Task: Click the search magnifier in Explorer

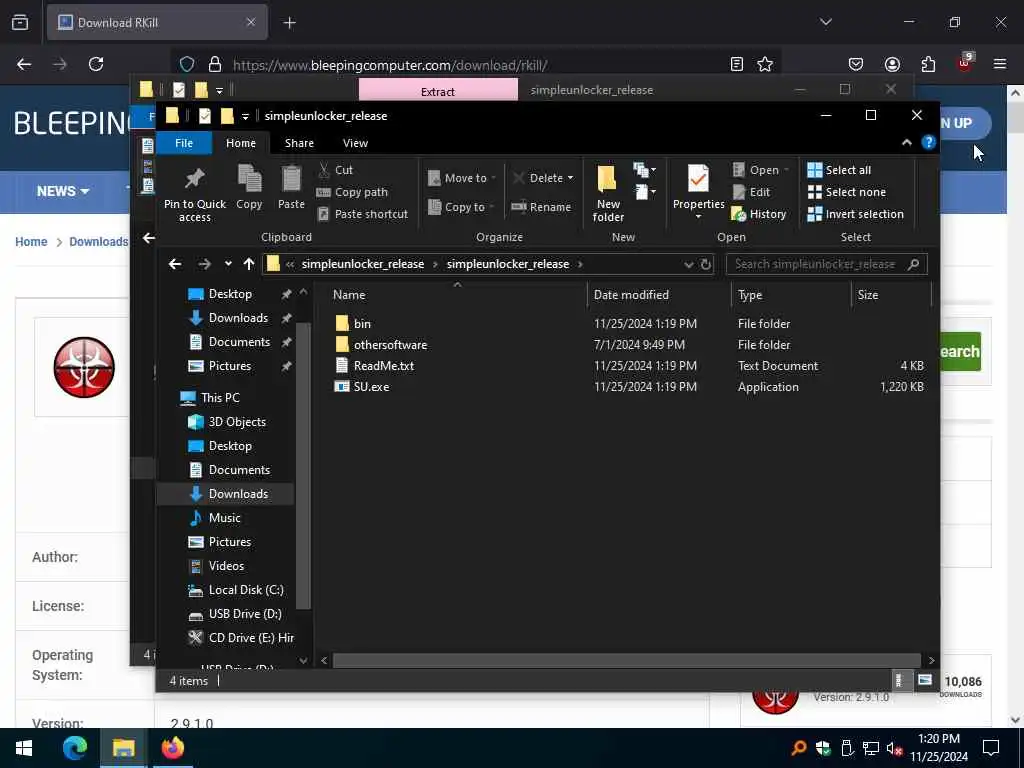Action: point(914,264)
